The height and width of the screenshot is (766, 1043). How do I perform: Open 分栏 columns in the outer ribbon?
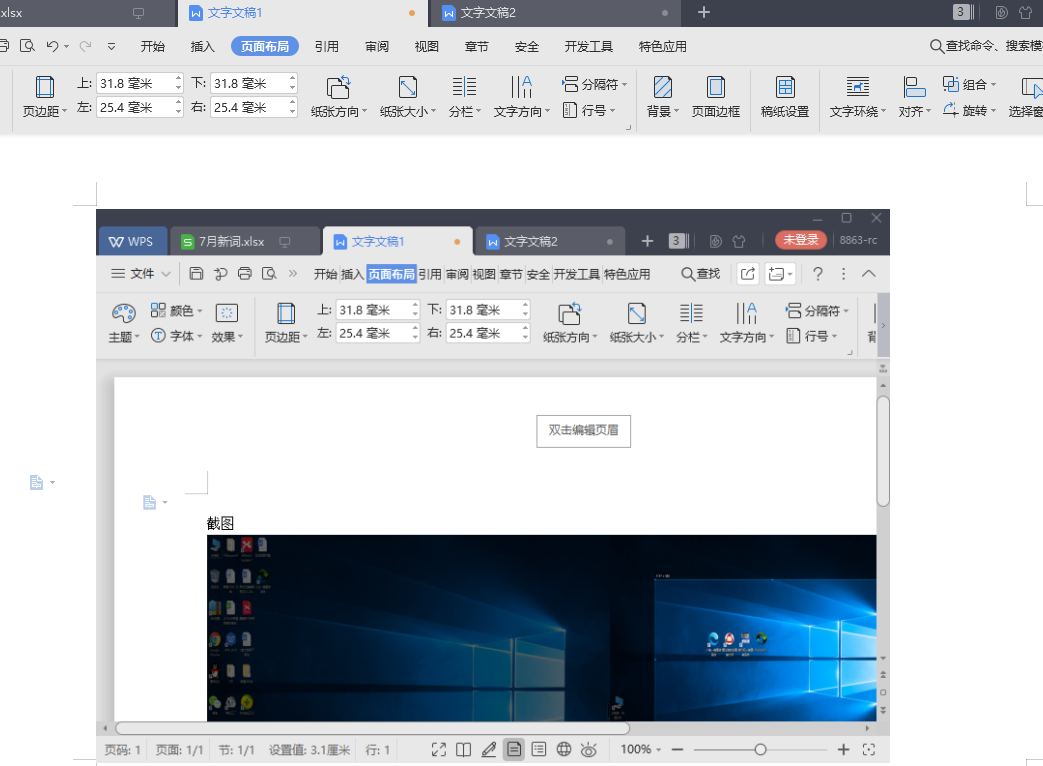464,97
